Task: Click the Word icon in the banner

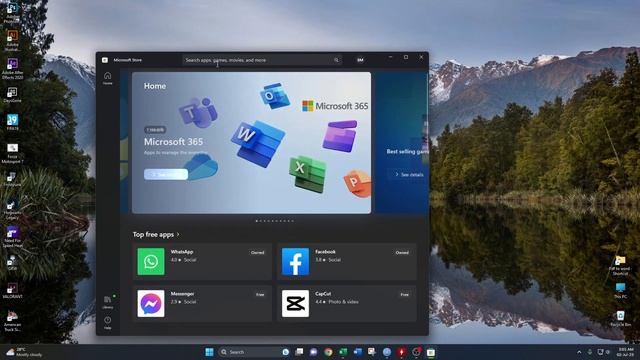Action: click(258, 143)
